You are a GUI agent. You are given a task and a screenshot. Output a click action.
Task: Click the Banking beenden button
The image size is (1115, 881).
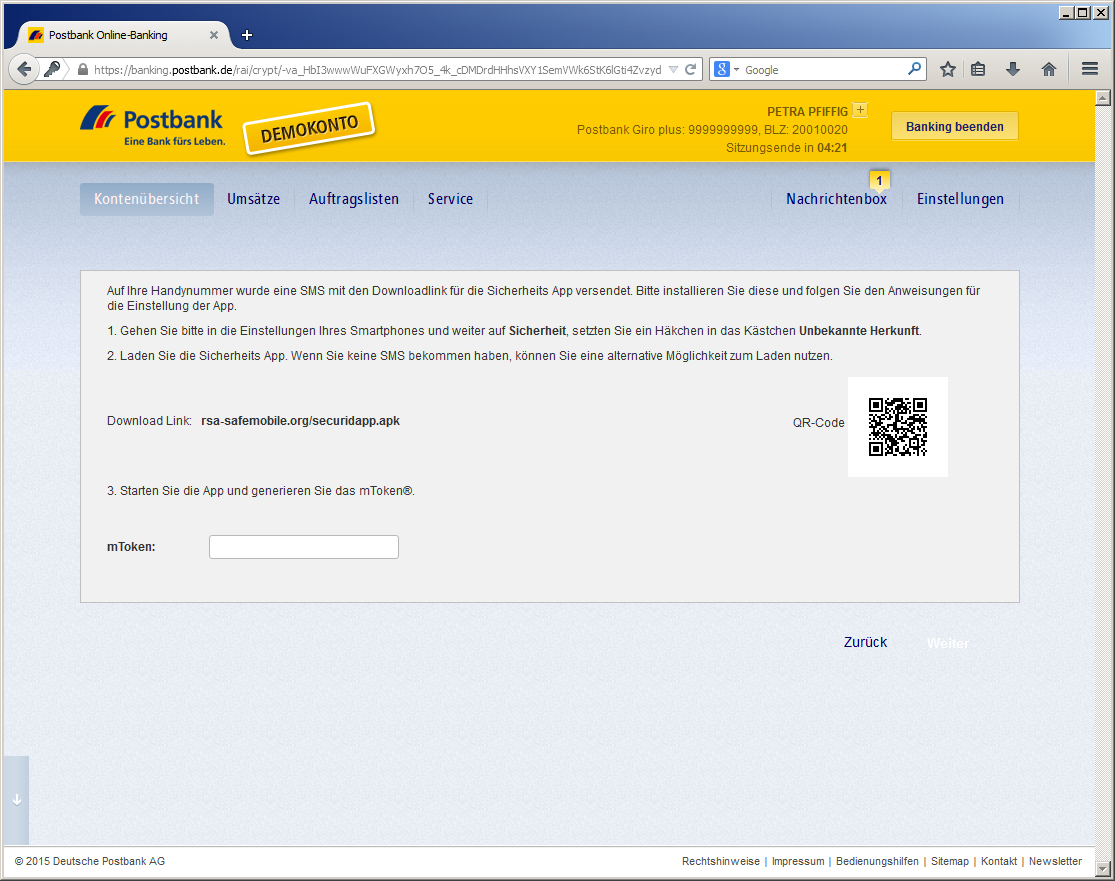click(x=954, y=127)
